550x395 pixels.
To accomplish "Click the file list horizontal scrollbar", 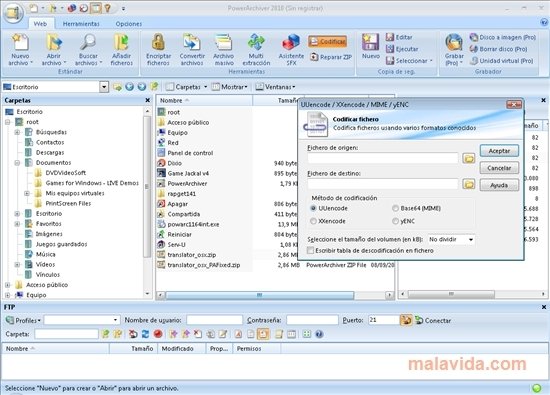I will [259, 295].
